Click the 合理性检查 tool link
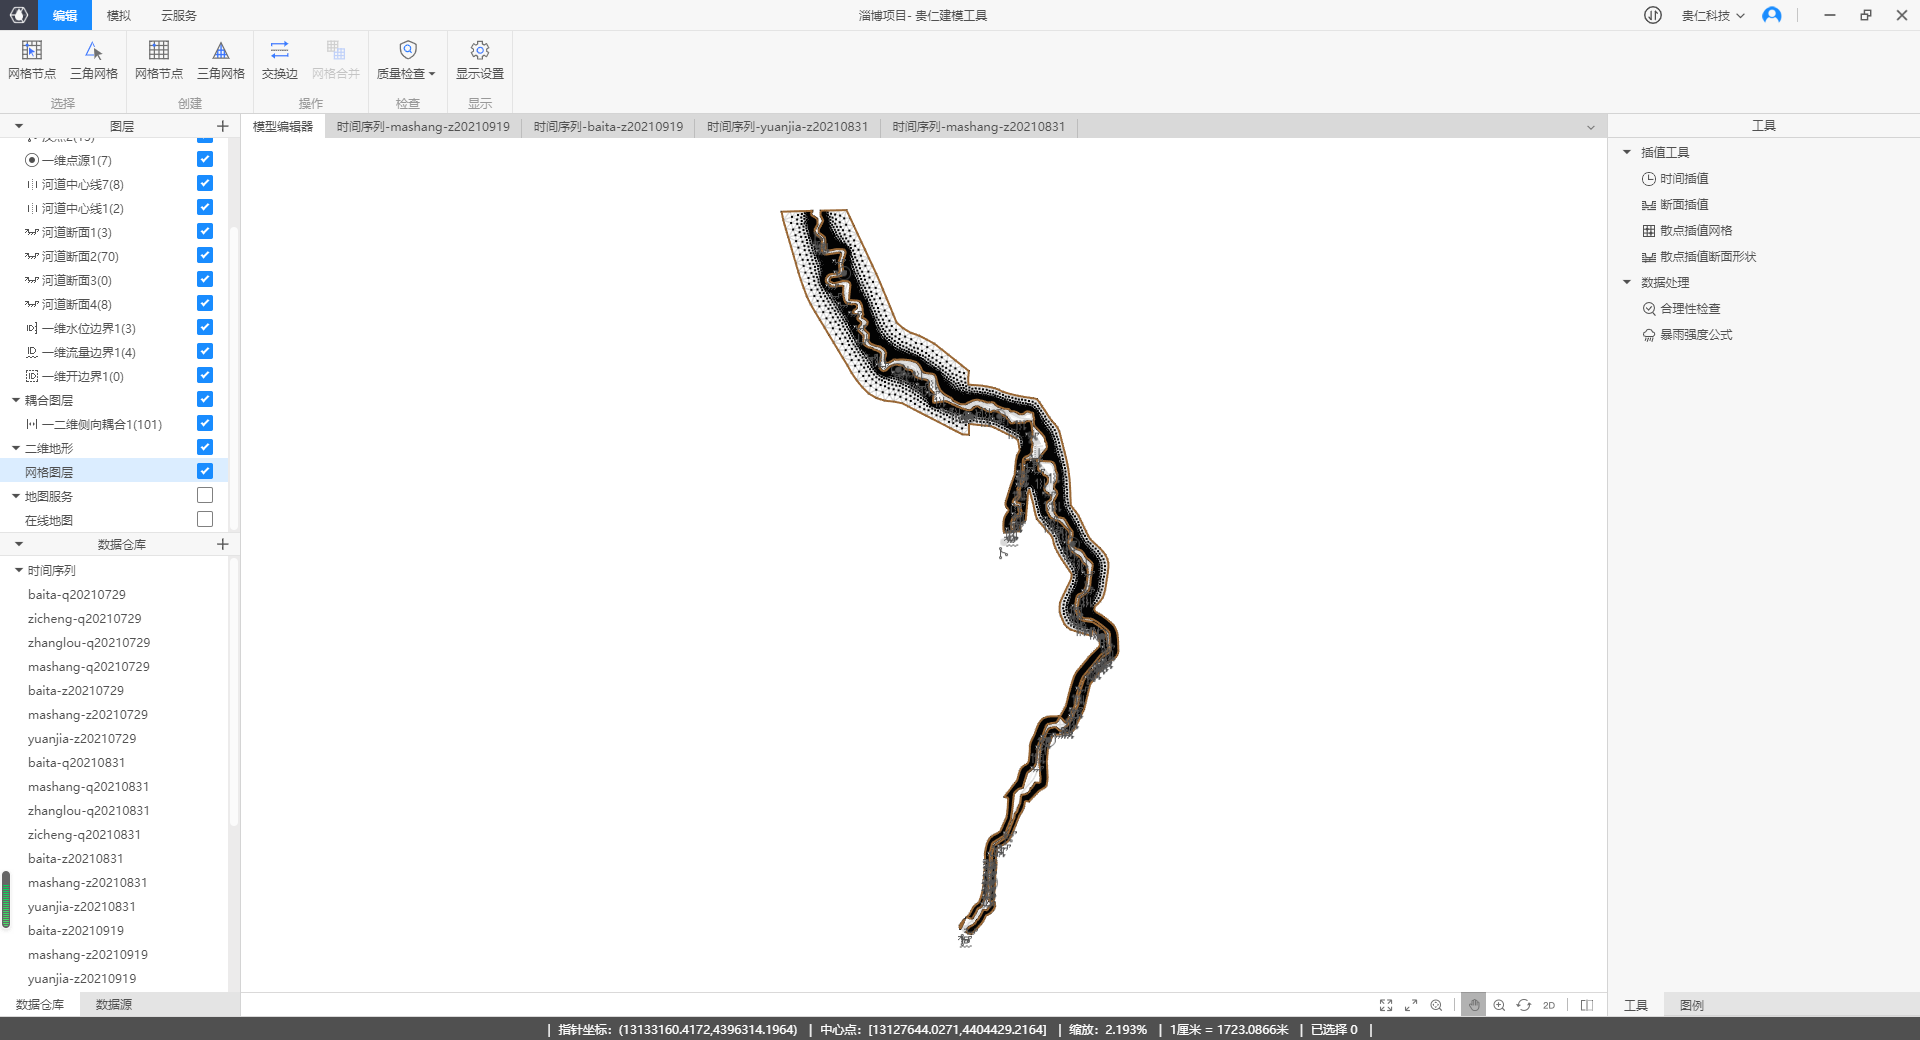This screenshot has height=1040, width=1920. click(1690, 308)
